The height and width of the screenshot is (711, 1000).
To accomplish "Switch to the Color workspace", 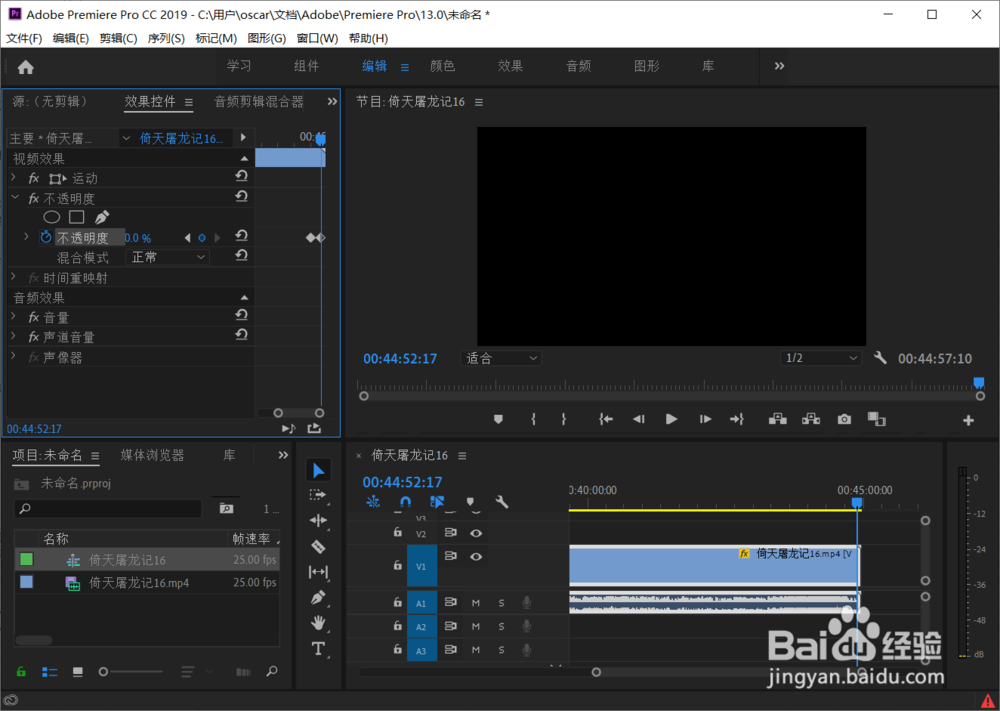I will click(x=443, y=66).
